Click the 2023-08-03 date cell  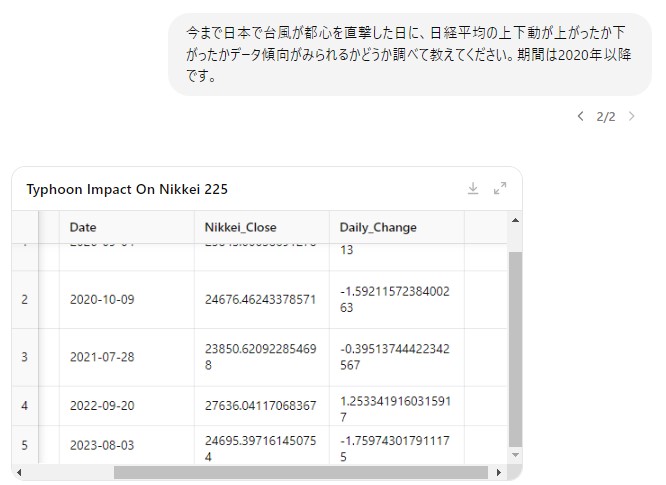coord(102,443)
